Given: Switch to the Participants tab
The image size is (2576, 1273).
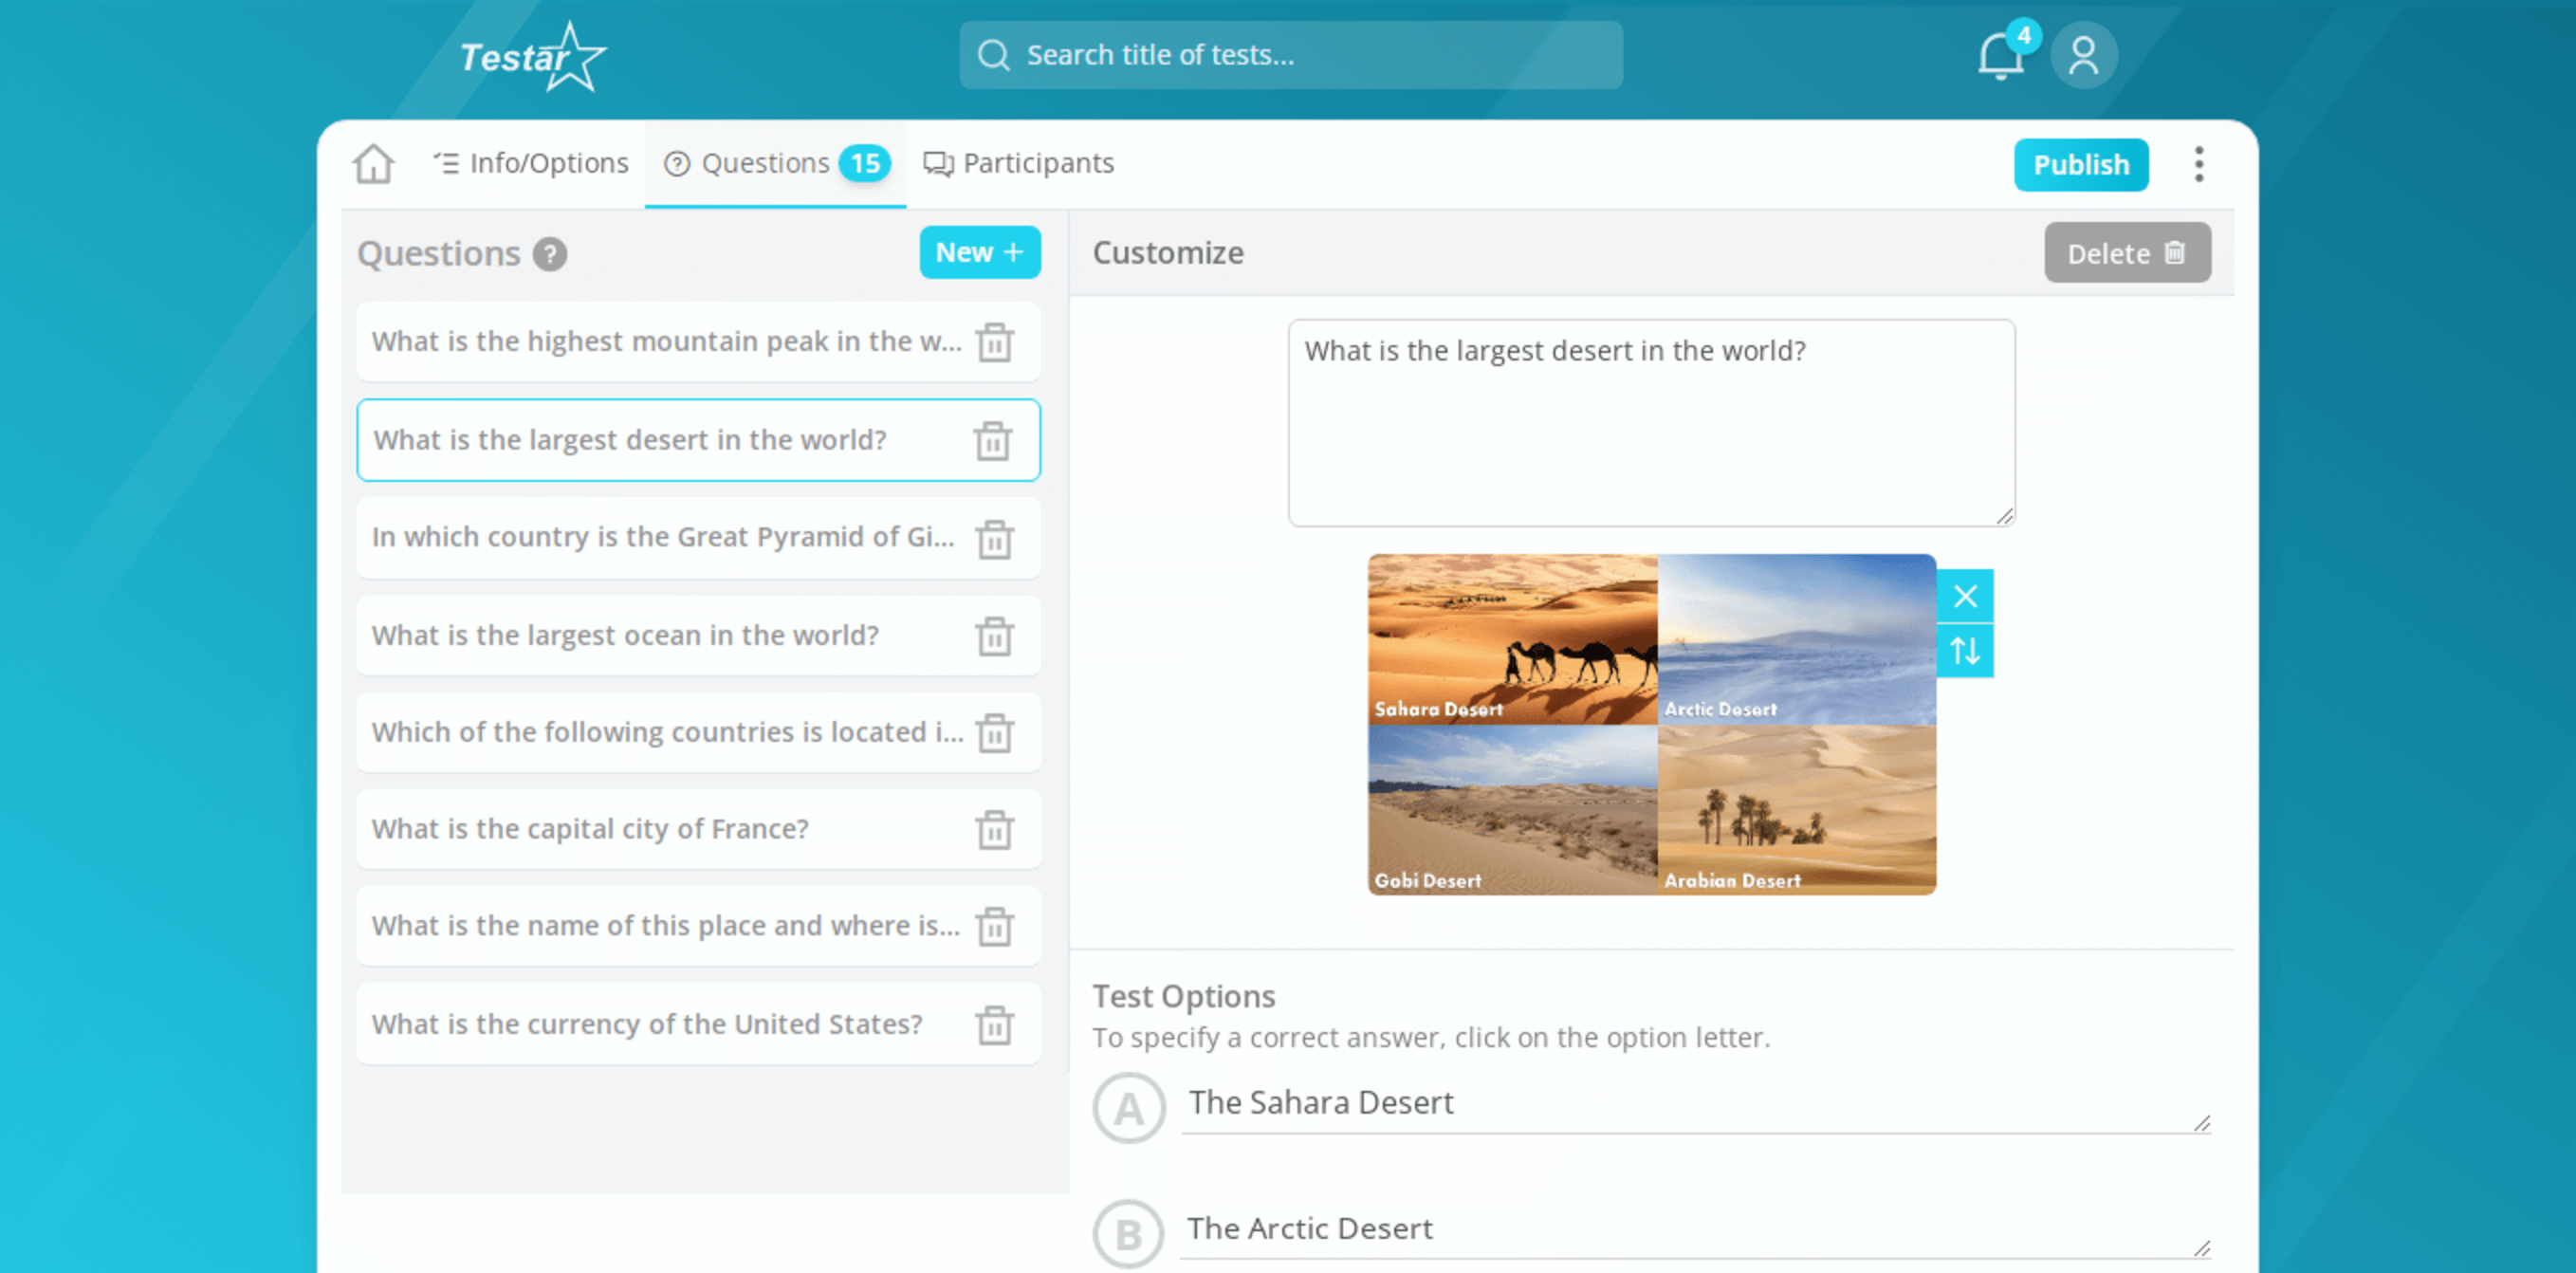Looking at the screenshot, I should coord(1018,163).
